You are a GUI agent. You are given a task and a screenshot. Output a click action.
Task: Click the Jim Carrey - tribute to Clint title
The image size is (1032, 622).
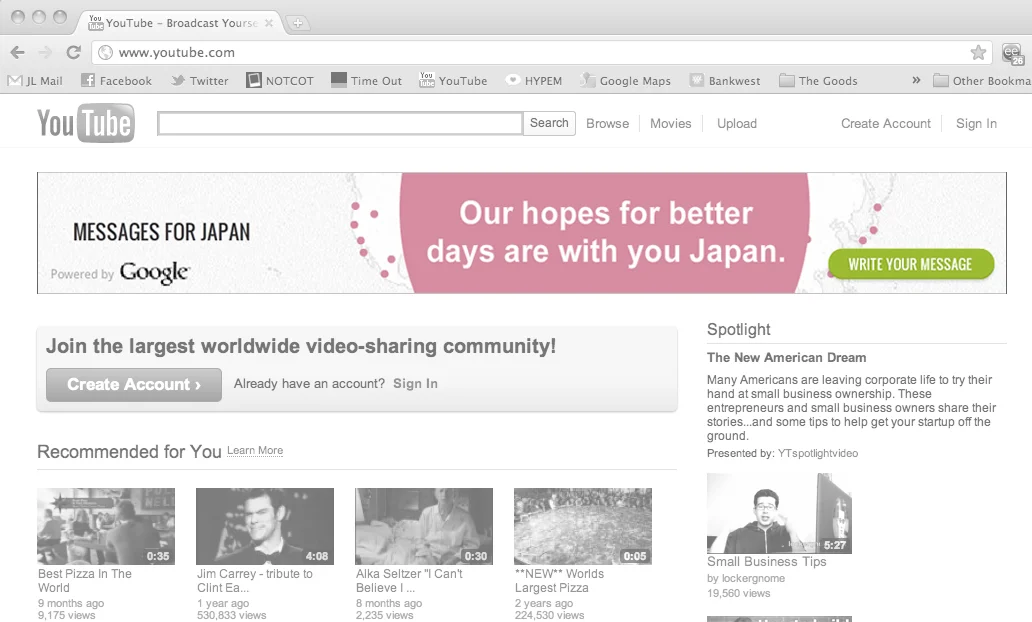(x=255, y=581)
